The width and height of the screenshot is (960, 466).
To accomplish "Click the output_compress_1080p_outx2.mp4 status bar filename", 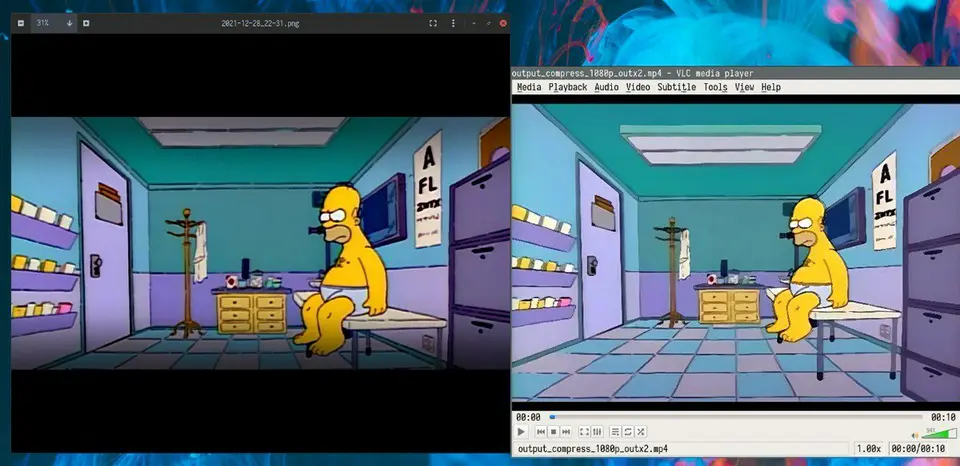I will (593, 449).
